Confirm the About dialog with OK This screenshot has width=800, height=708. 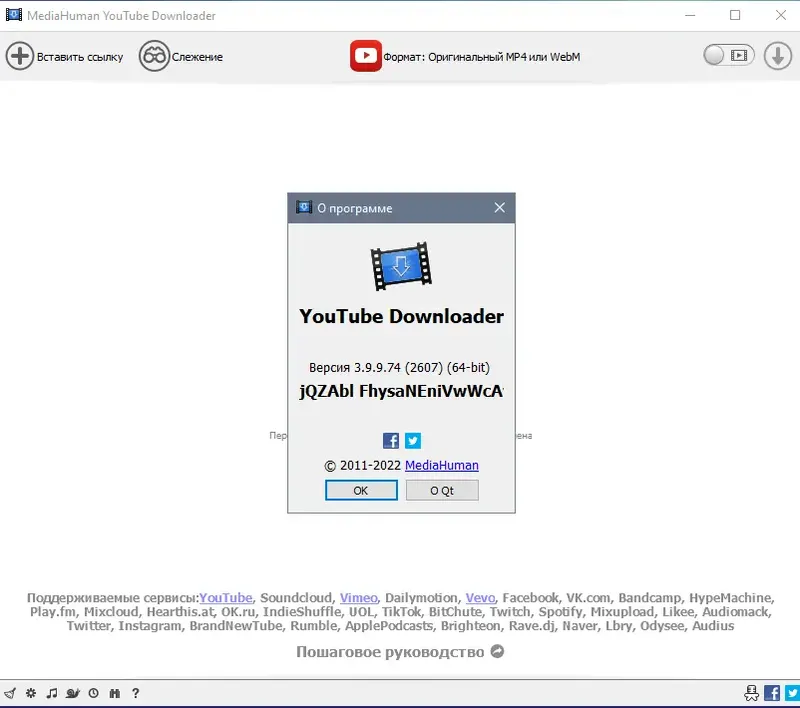361,490
